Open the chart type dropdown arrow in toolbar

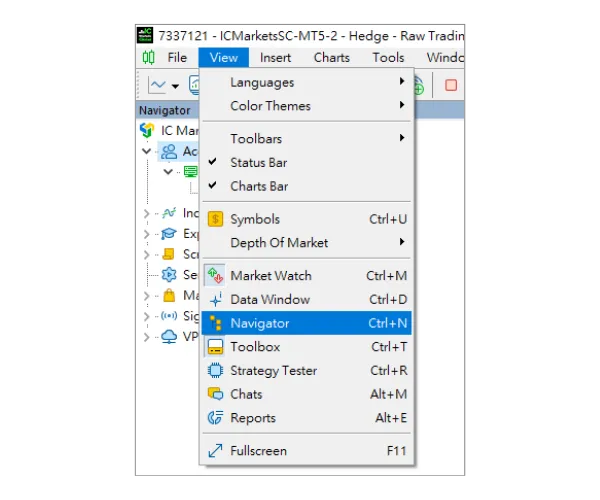(x=175, y=86)
